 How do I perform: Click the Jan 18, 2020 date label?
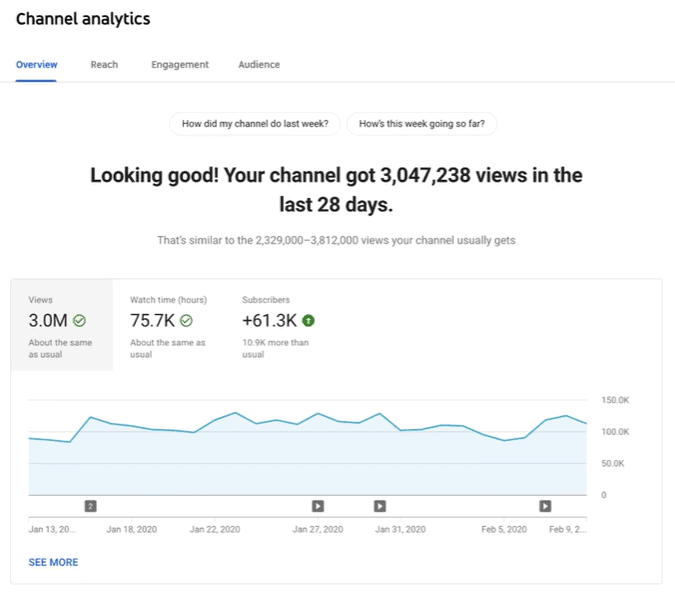click(x=132, y=529)
